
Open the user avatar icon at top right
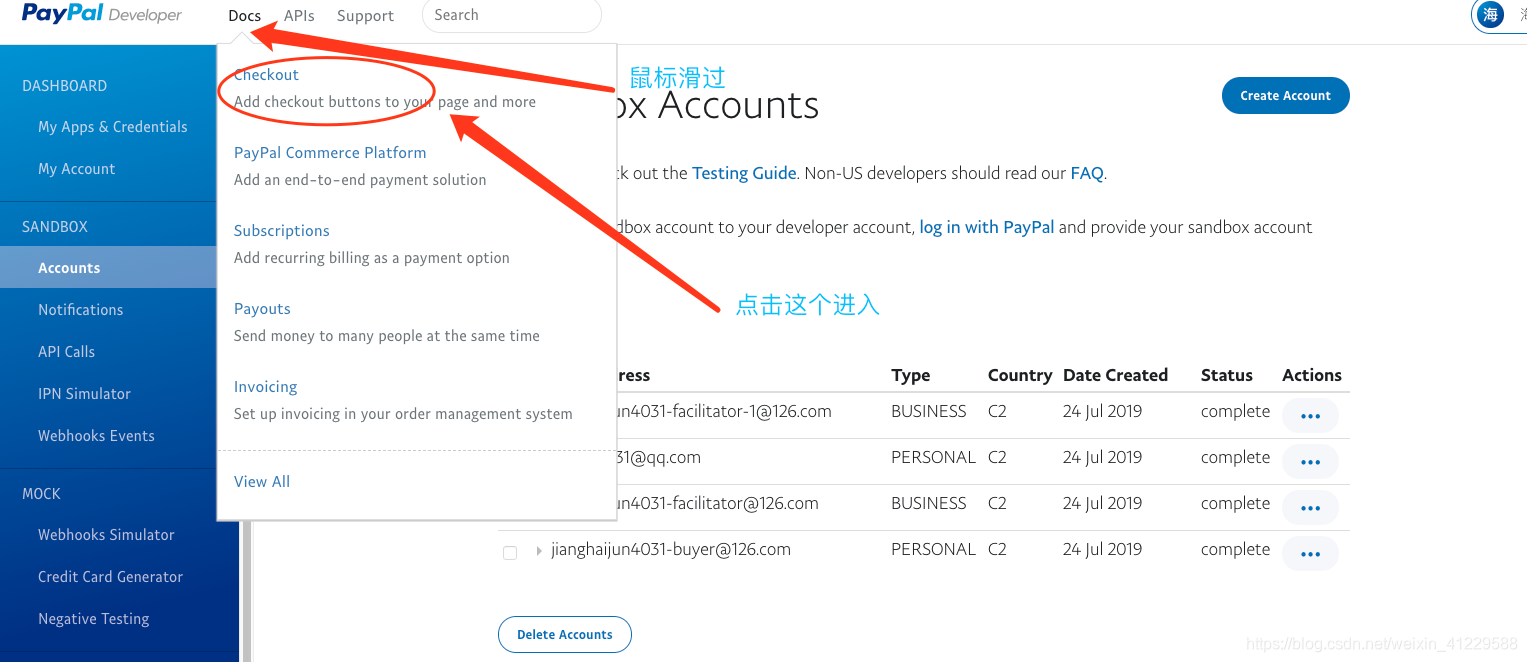pyautogui.click(x=1491, y=15)
